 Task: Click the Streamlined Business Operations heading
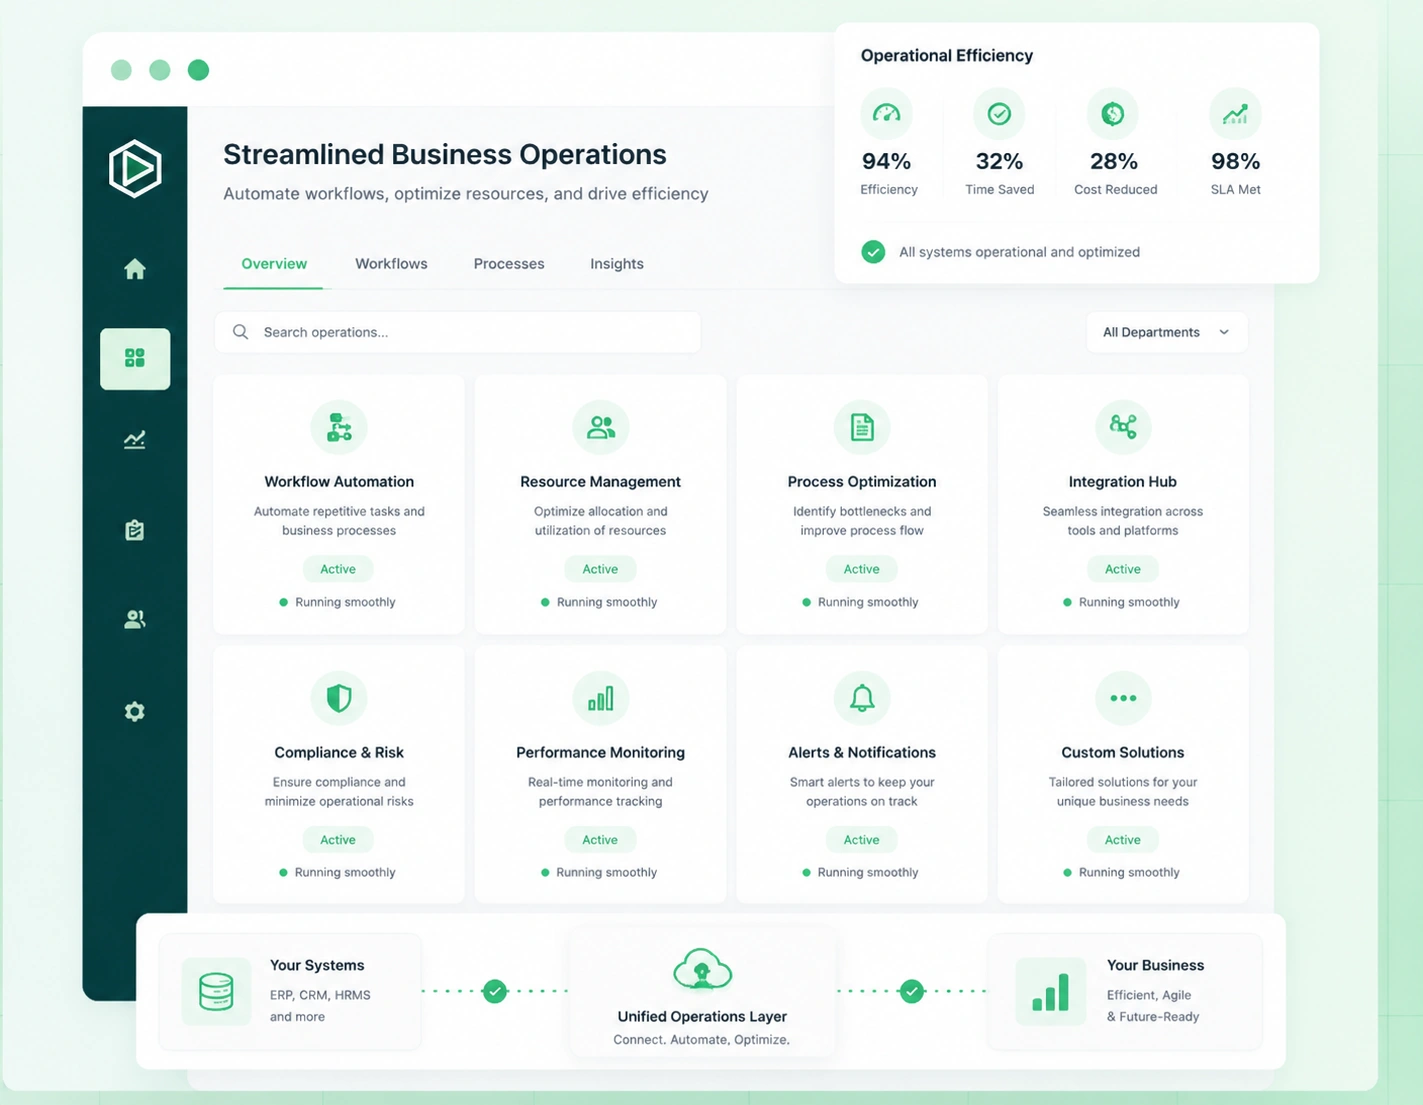coord(445,154)
